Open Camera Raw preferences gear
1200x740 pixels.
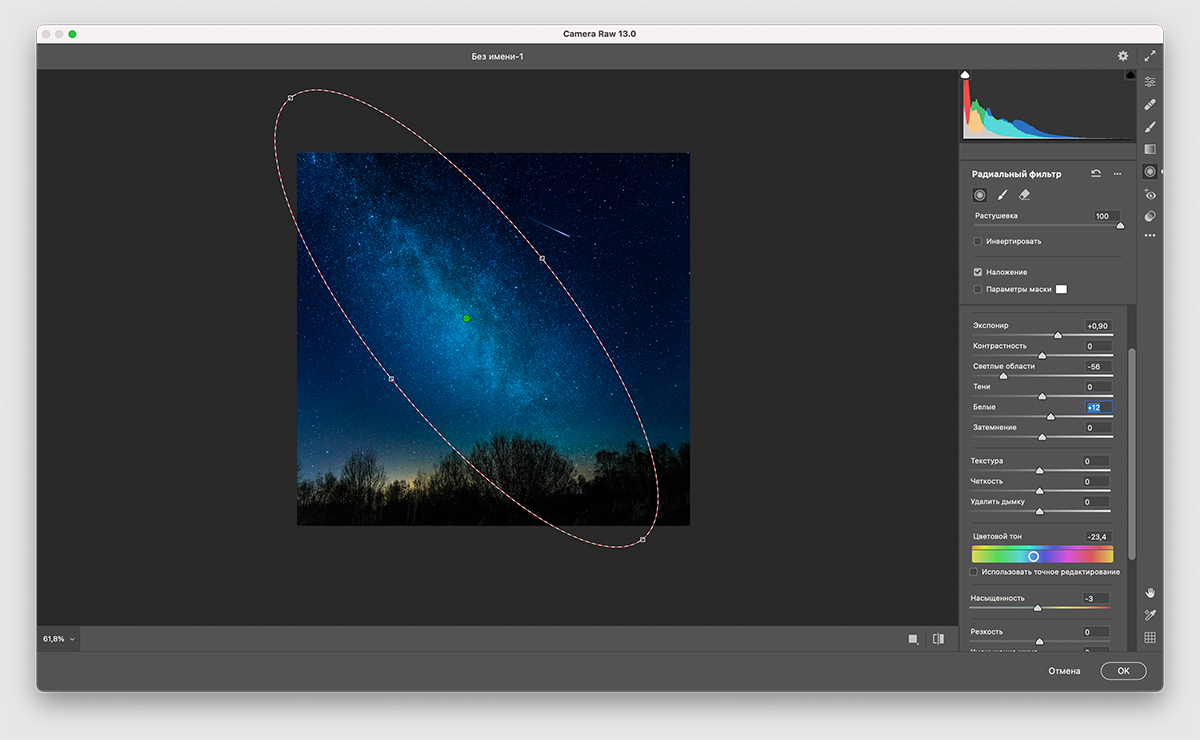click(1123, 56)
